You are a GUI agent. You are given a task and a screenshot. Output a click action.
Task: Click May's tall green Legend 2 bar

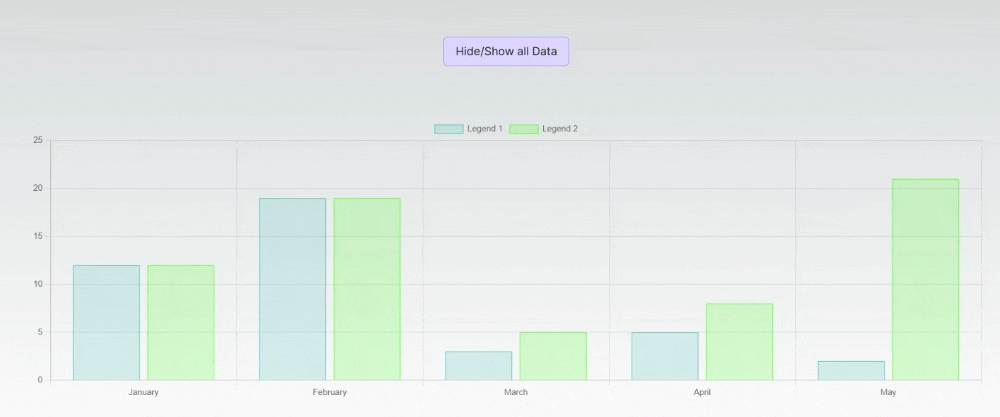pyautogui.click(x=926, y=279)
